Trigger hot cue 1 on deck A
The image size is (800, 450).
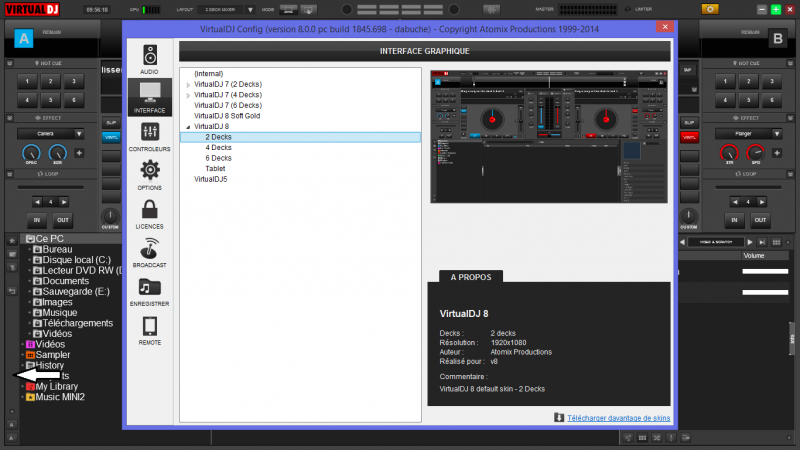pyautogui.click(x=27, y=81)
